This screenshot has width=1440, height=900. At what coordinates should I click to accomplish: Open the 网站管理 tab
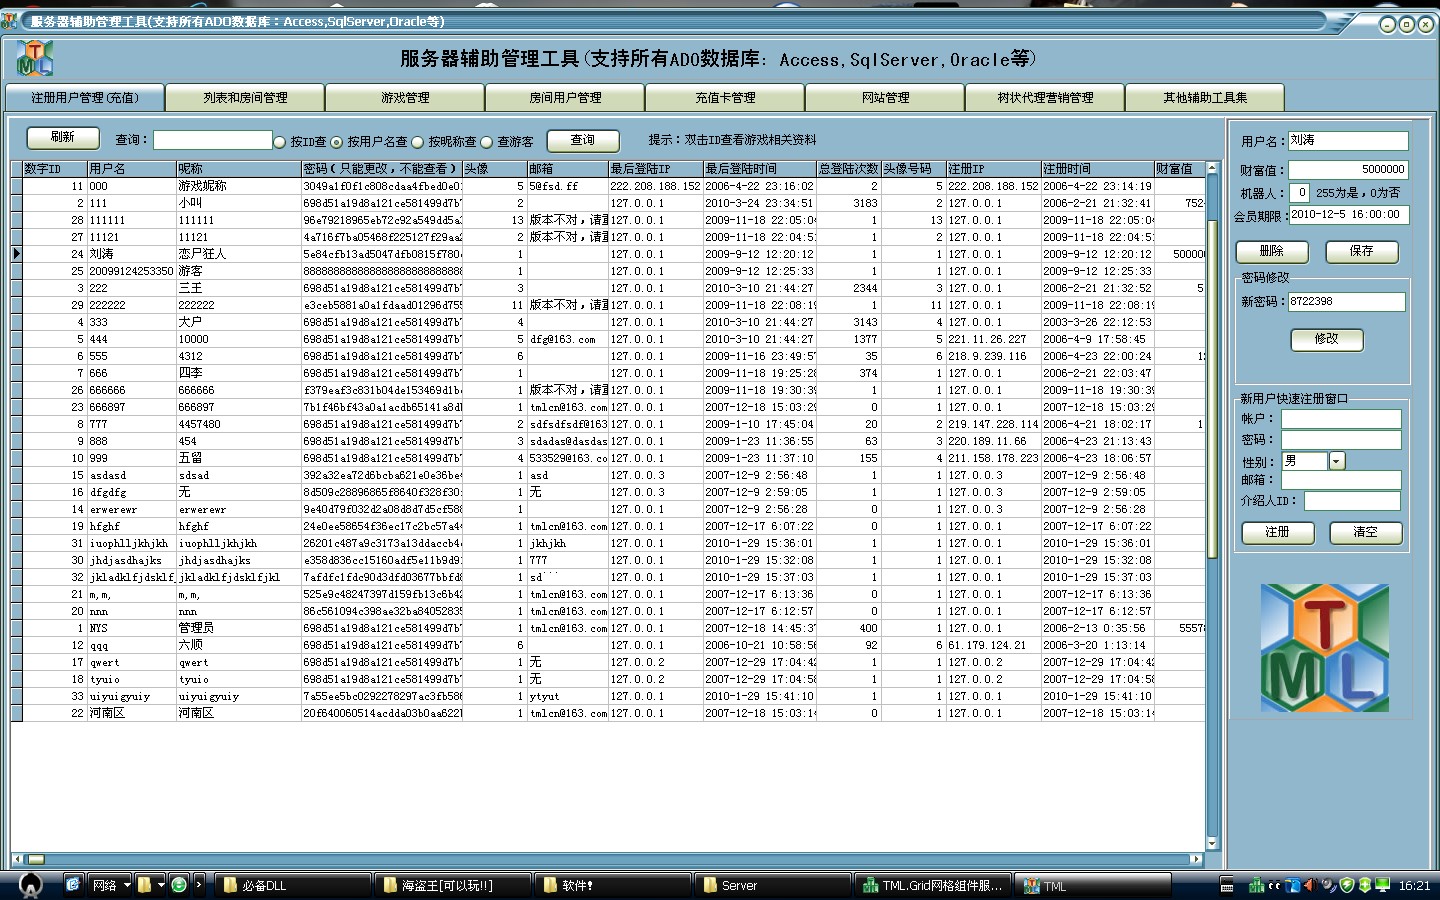(x=885, y=98)
